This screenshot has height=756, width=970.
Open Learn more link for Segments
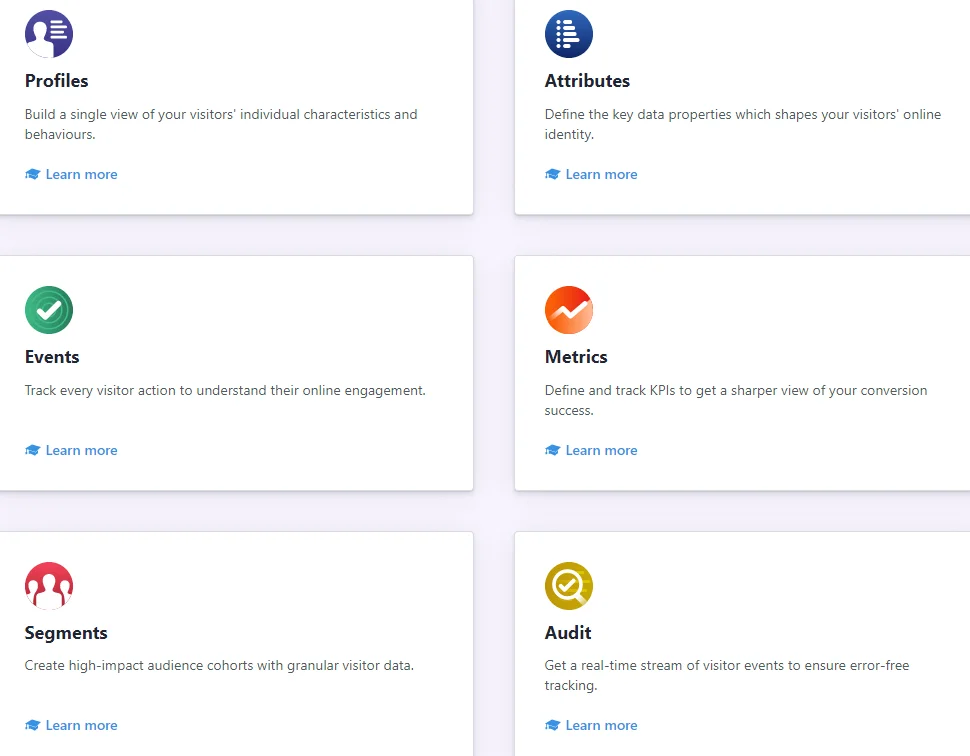click(x=81, y=725)
